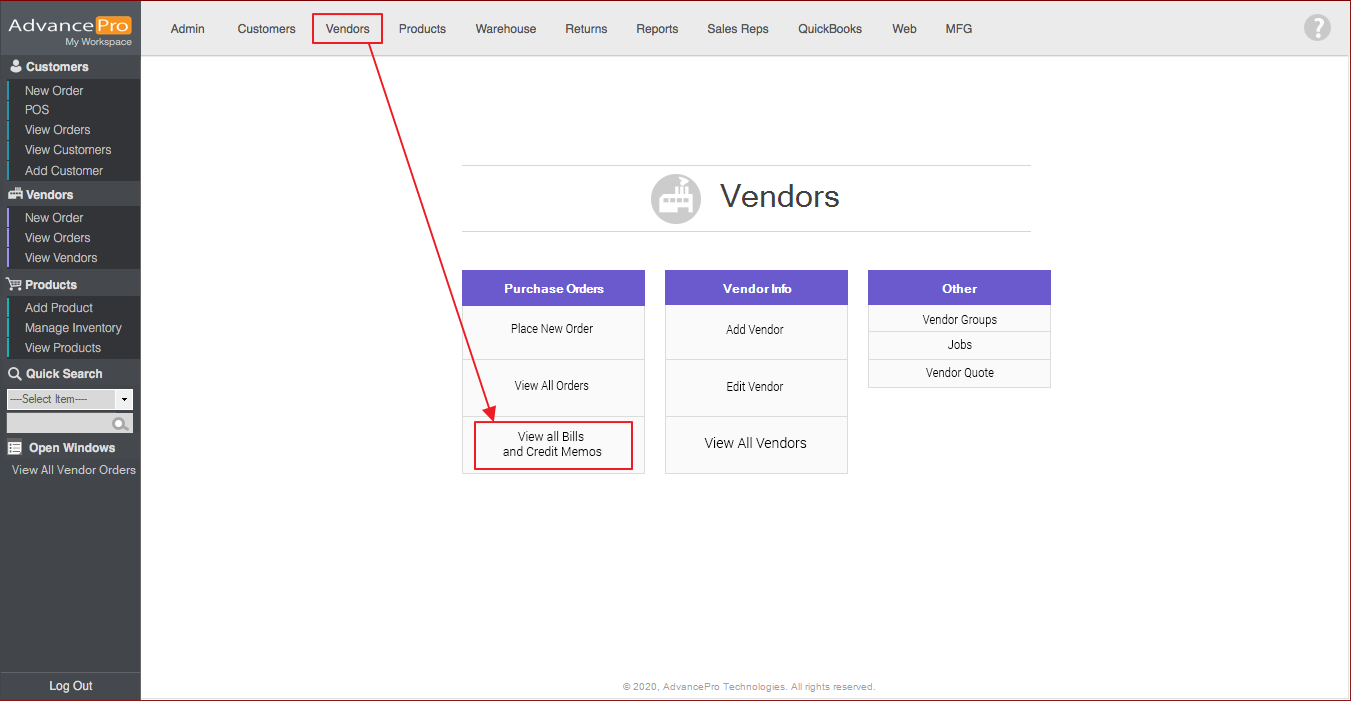Click Log Out at the sidebar bottom
The height and width of the screenshot is (701, 1351).
[70, 686]
